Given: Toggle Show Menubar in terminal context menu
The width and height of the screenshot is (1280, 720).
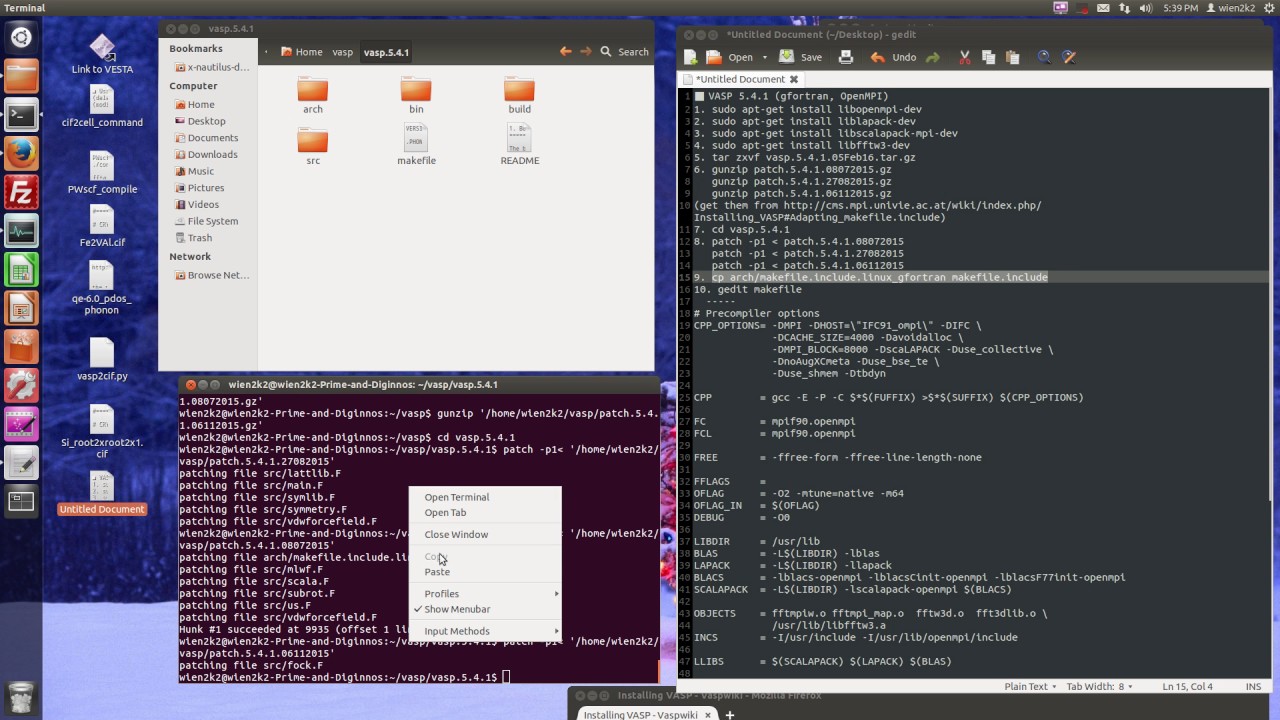Looking at the screenshot, I should (485, 609).
